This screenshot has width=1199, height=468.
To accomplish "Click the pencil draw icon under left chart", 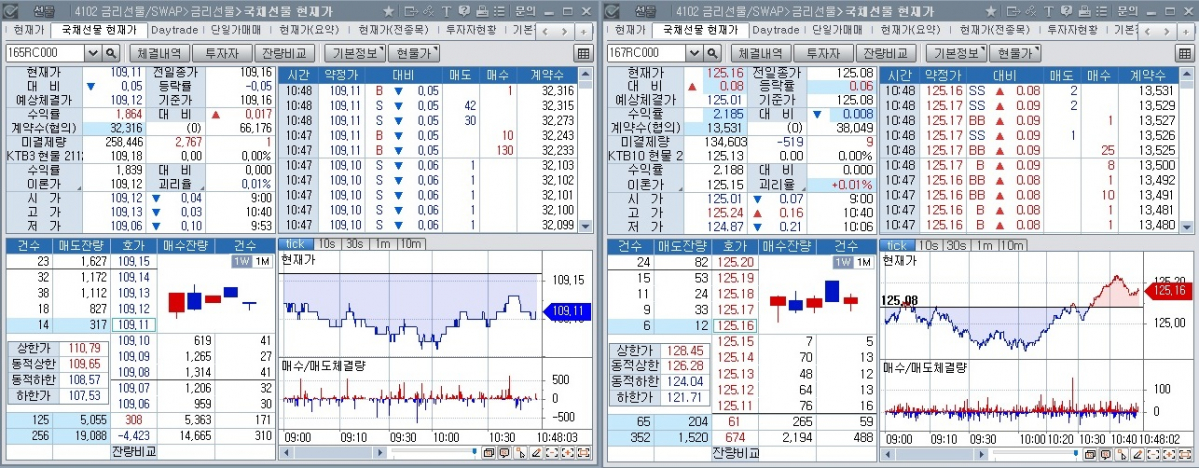I will coord(536,453).
